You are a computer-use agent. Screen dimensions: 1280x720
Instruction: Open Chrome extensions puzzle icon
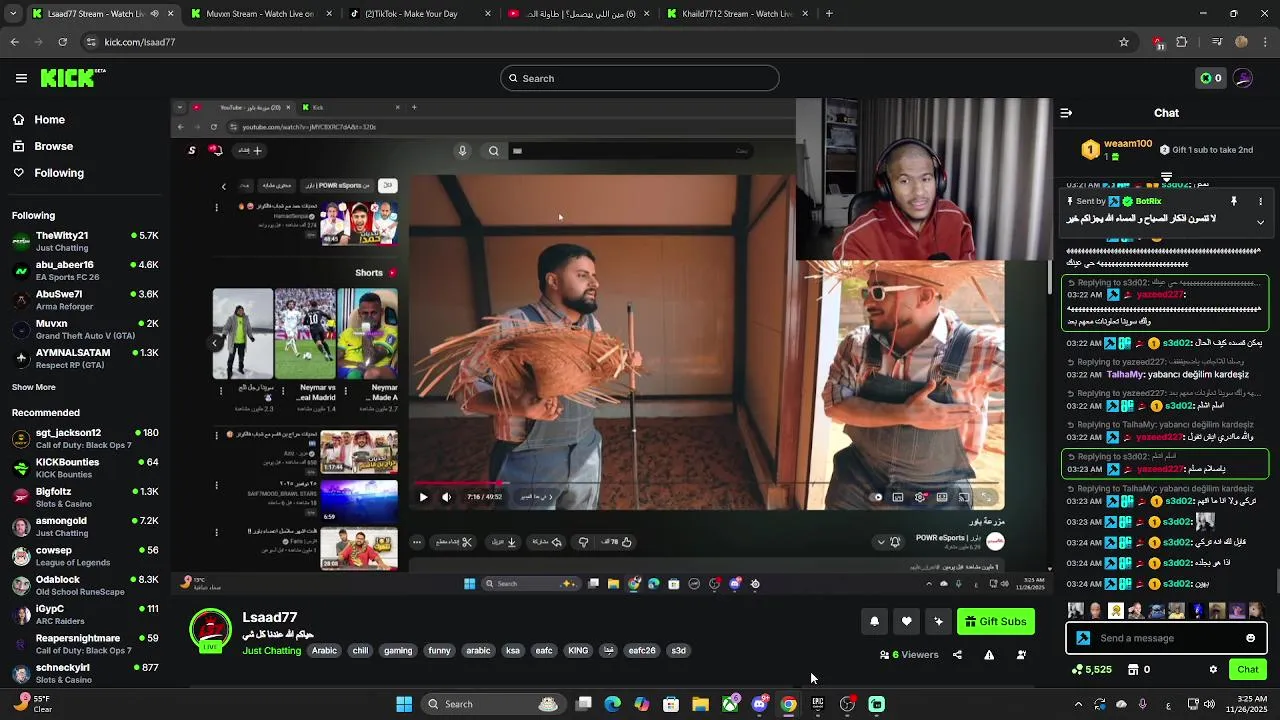coord(1182,42)
